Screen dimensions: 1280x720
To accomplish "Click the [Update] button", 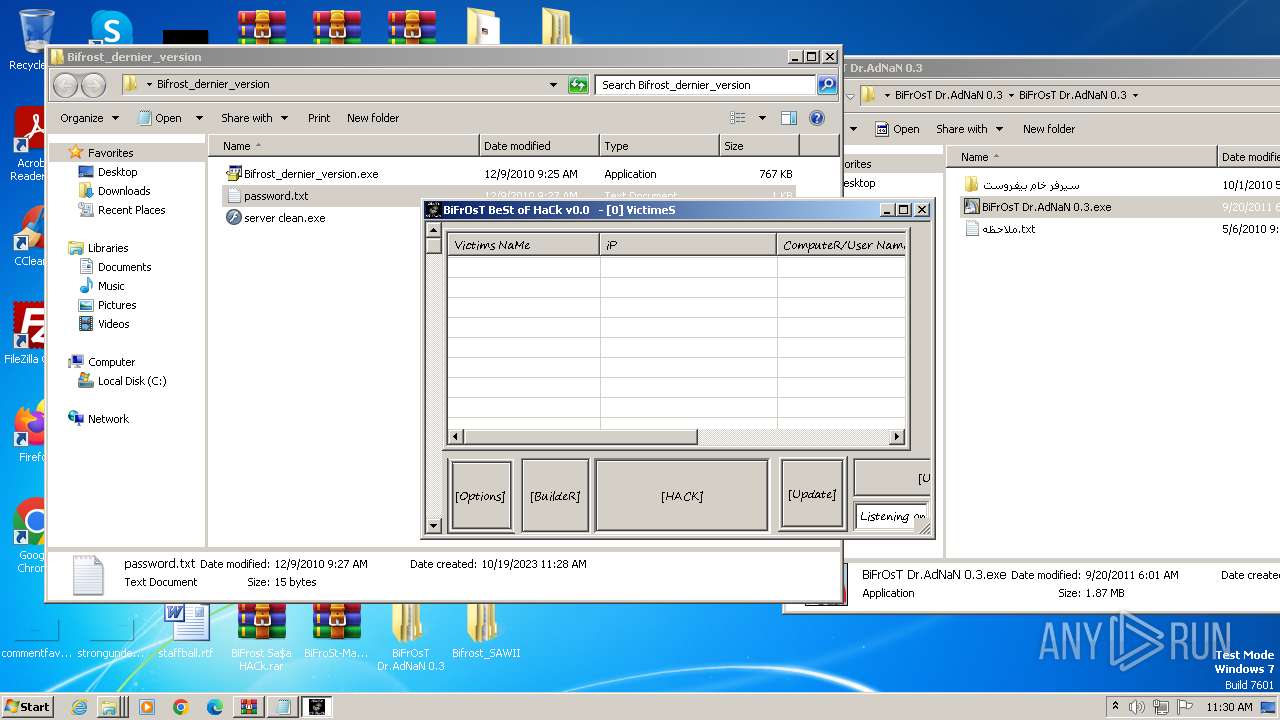I will pyautogui.click(x=812, y=494).
